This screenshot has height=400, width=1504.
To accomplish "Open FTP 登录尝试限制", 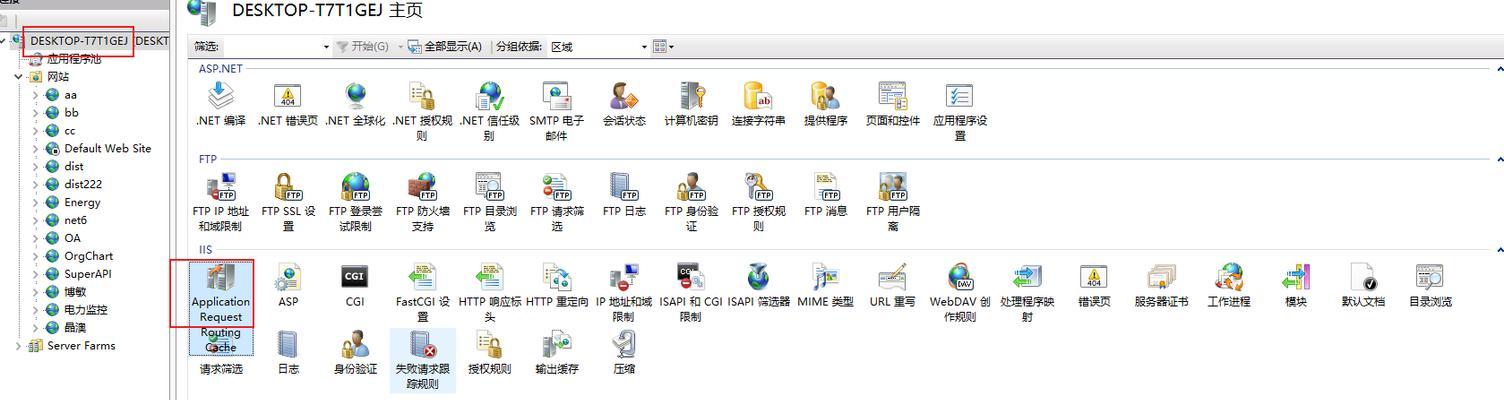I will (355, 201).
